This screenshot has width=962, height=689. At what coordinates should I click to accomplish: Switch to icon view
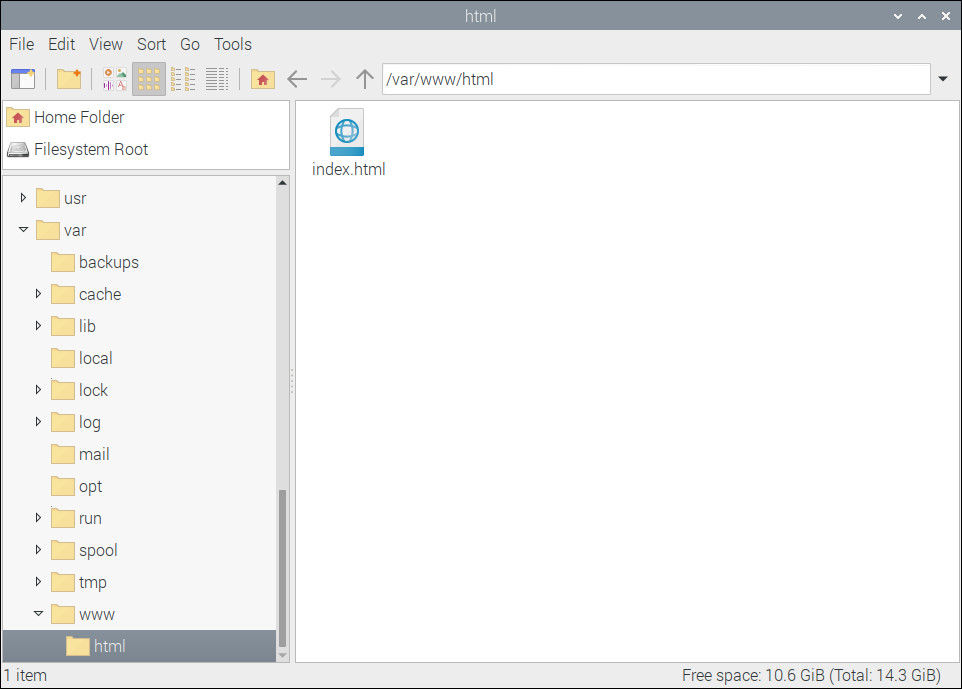(x=149, y=79)
